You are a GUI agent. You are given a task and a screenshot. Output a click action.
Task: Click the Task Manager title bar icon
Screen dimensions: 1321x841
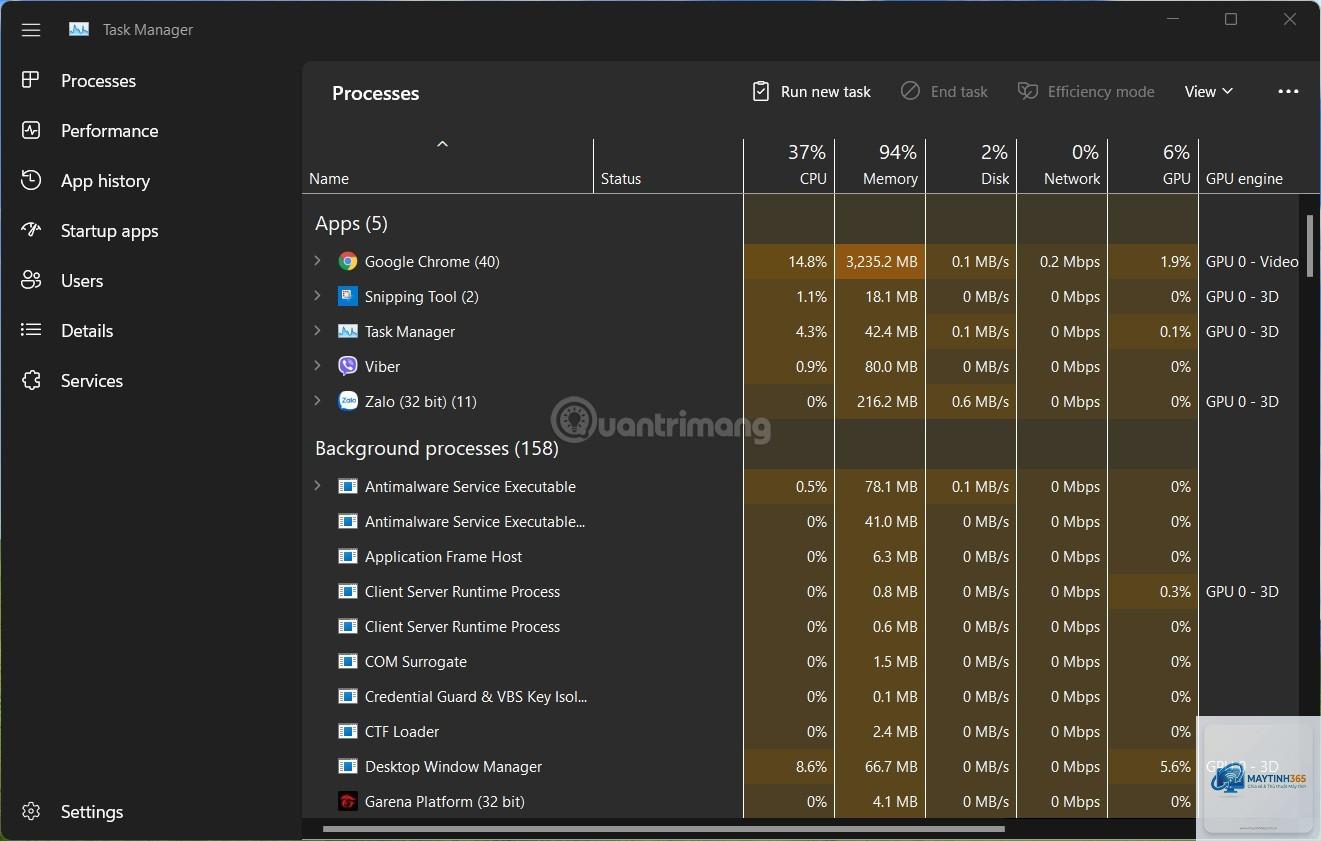click(79, 29)
